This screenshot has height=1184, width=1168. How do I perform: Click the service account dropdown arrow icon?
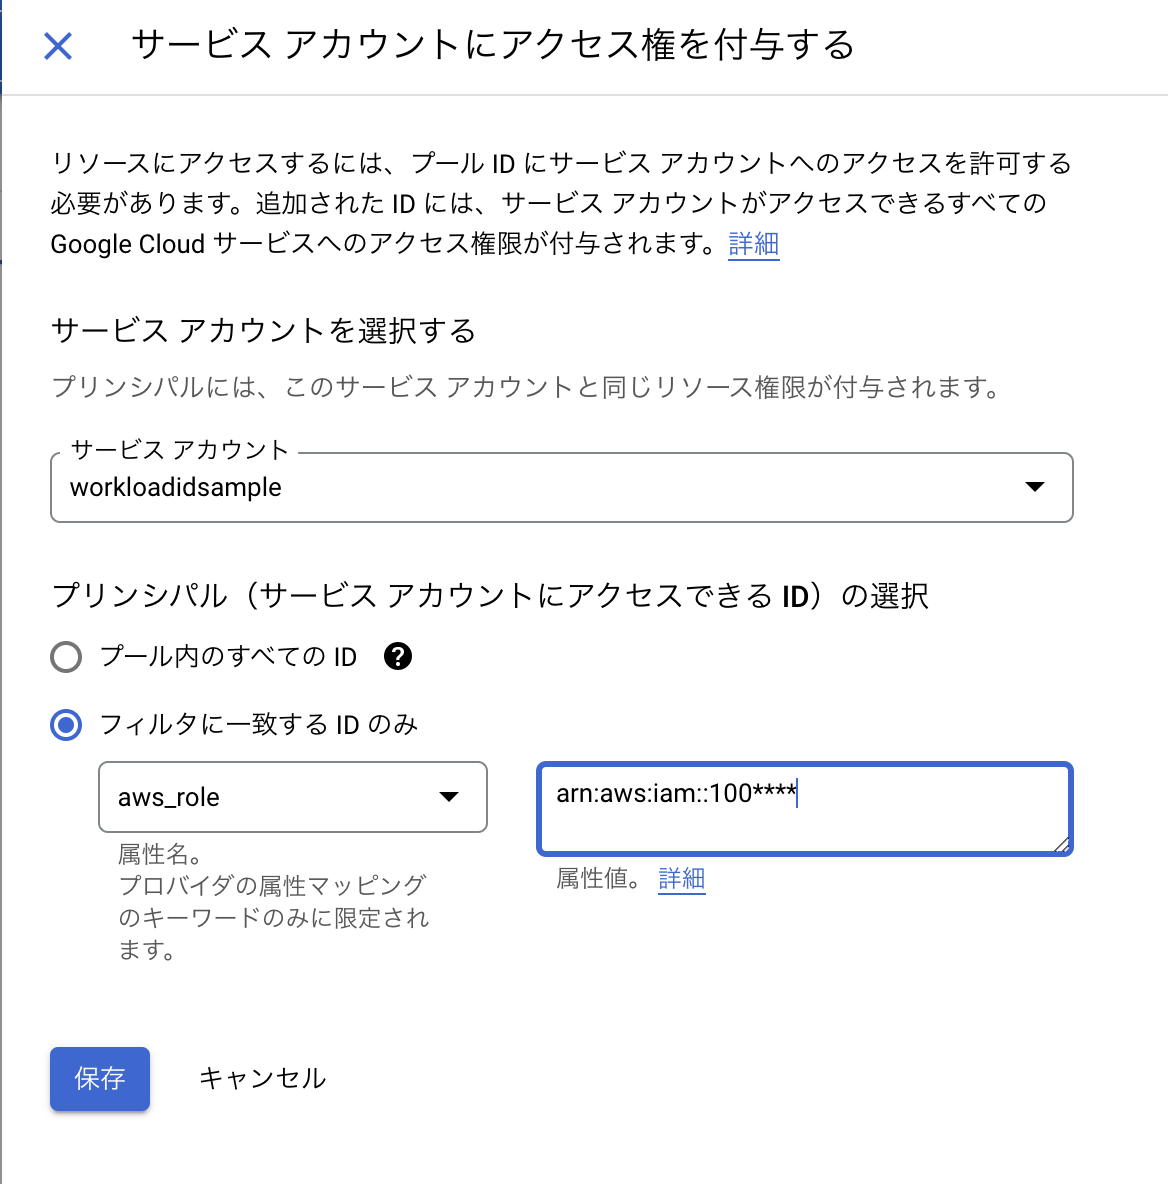point(1034,488)
